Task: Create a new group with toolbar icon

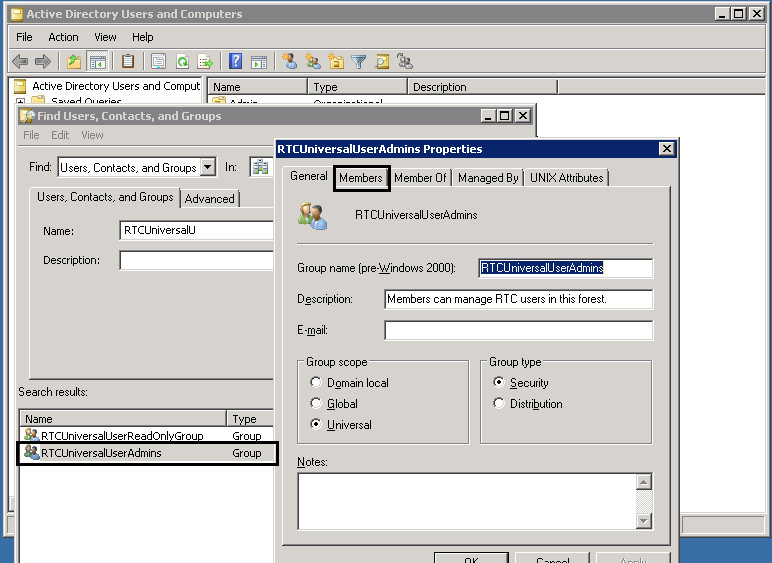Action: click(313, 61)
